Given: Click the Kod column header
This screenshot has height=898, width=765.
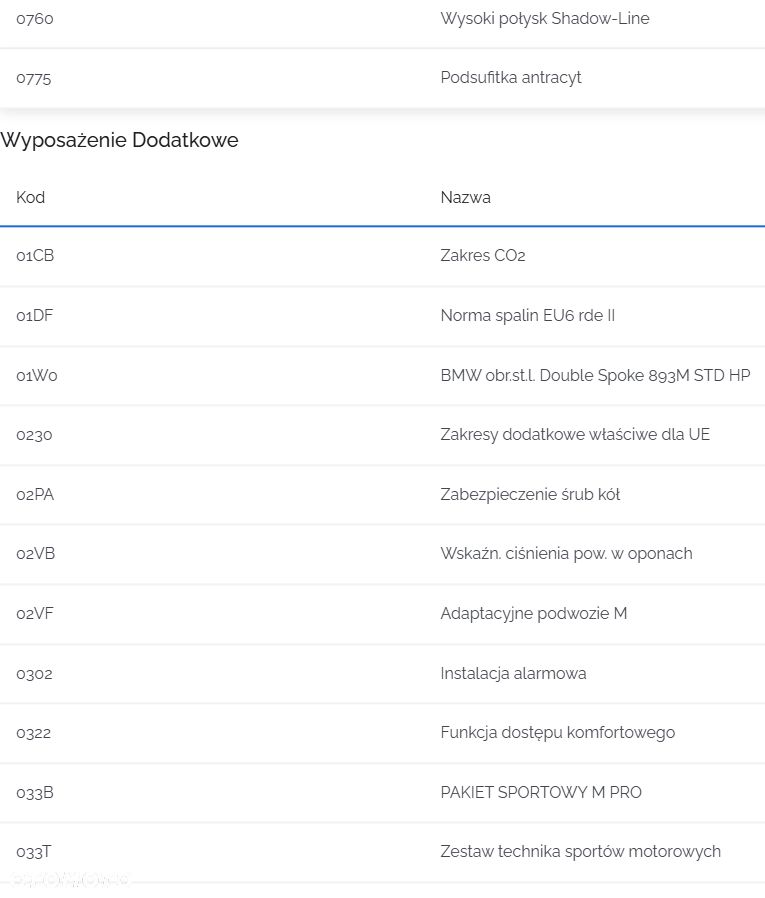Looking at the screenshot, I should click(x=30, y=198).
